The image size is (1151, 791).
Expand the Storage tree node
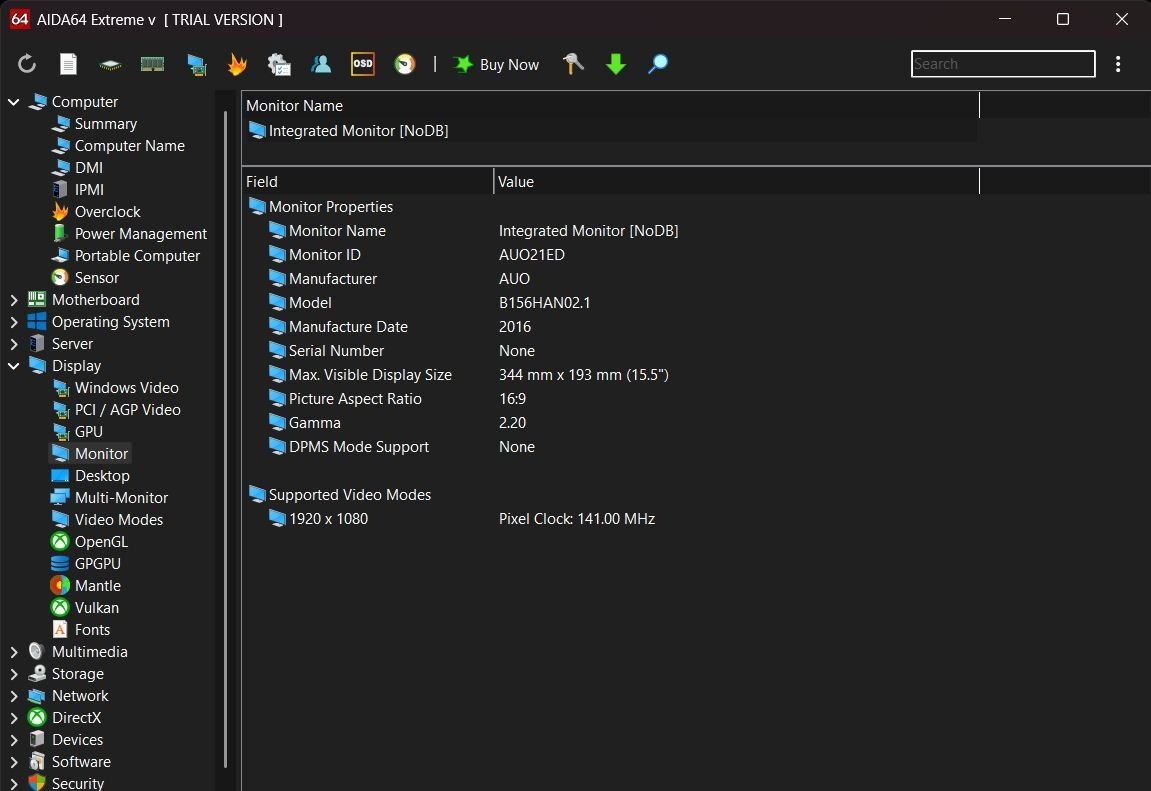click(13, 674)
